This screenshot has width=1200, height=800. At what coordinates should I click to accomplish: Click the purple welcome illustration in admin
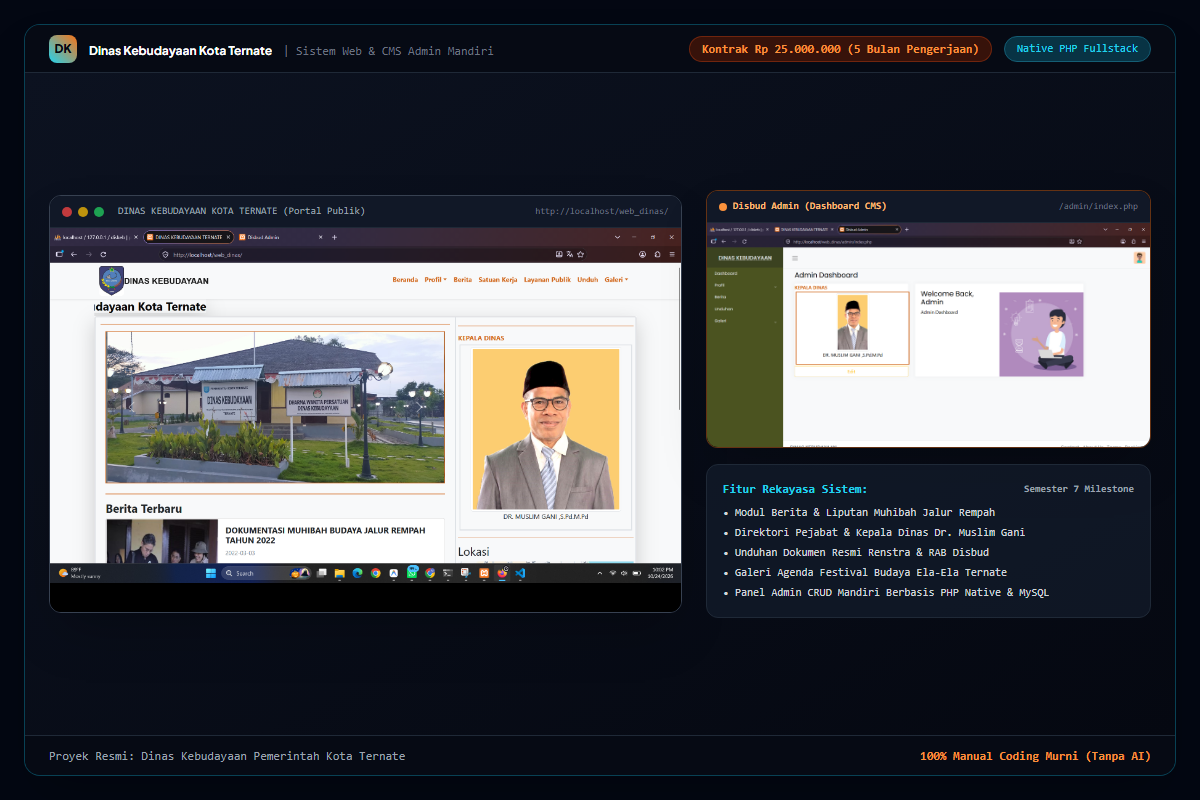click(1041, 334)
